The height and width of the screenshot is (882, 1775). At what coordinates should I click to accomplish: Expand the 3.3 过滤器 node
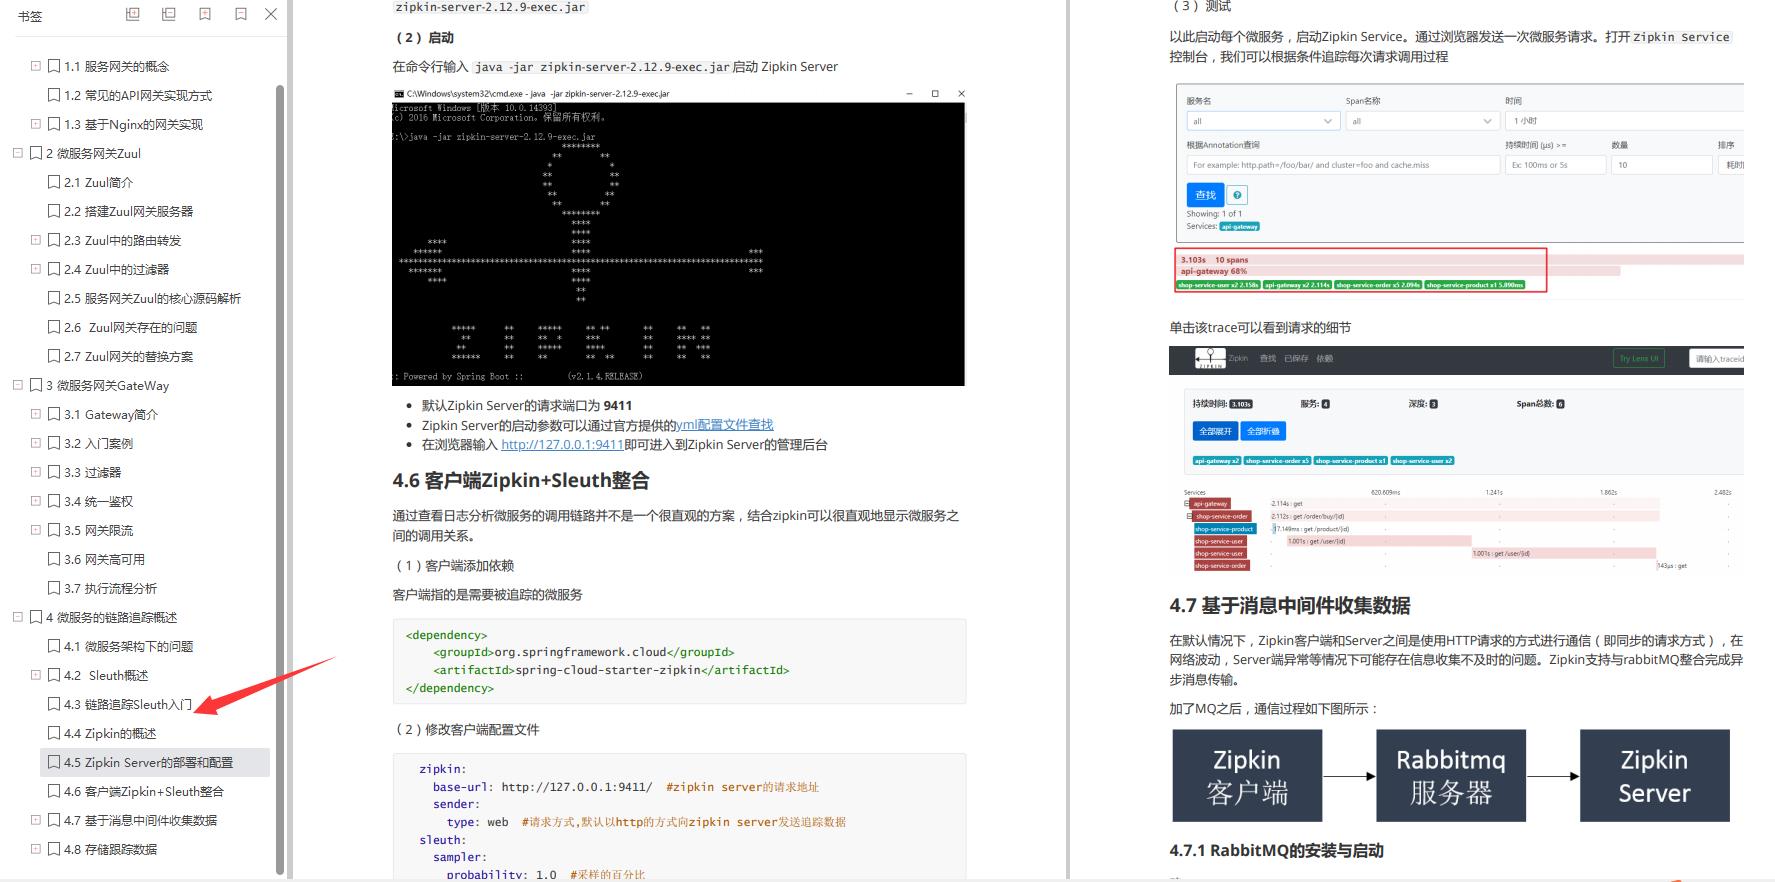(x=36, y=472)
